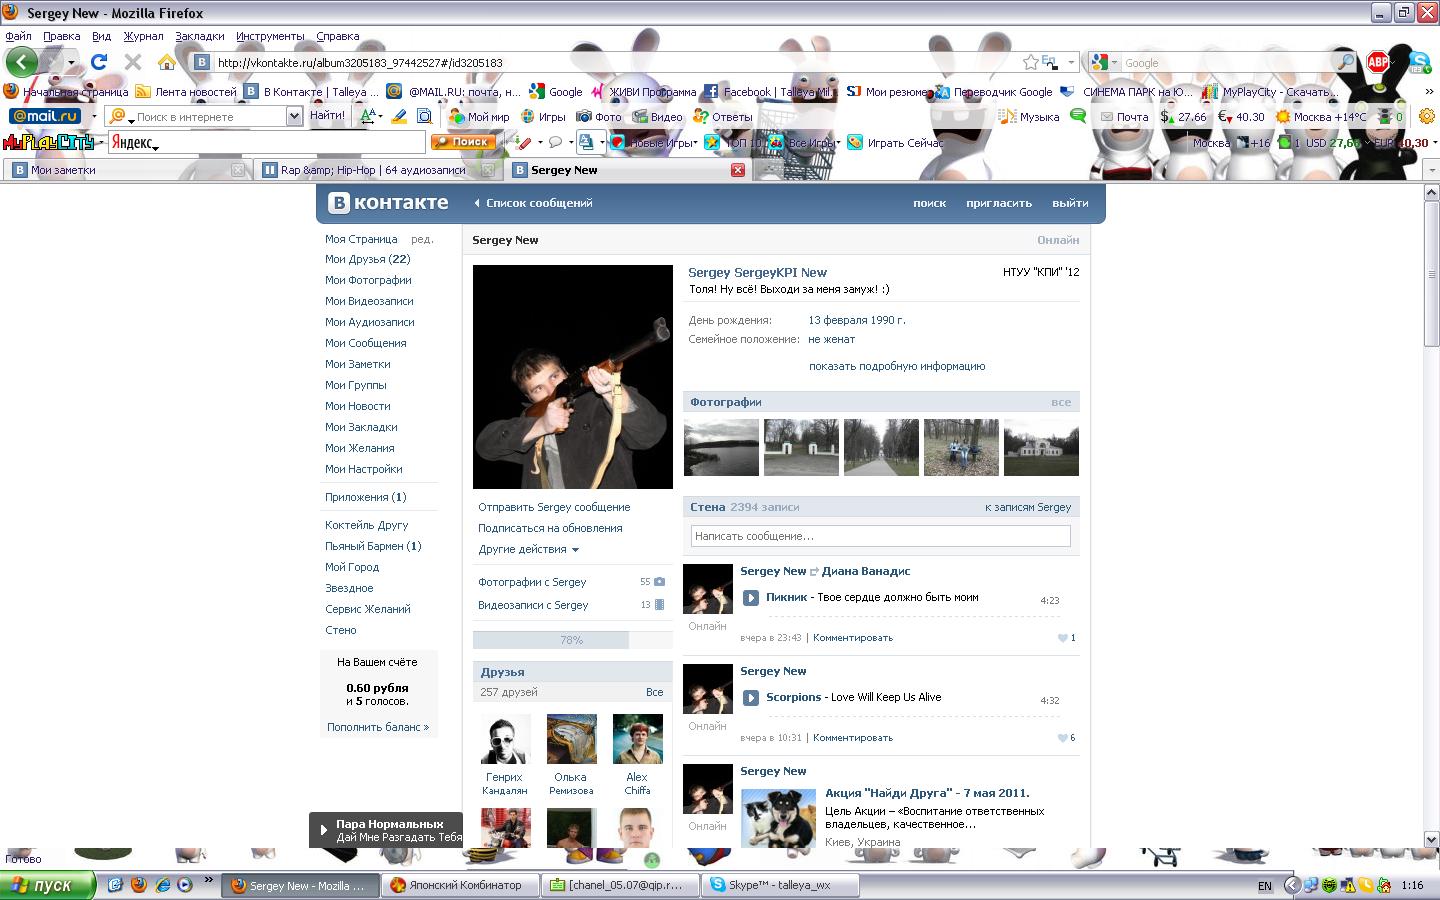Image resolution: width=1440 pixels, height=900 pixels.
Task: Open Почта on the Mail.ru toolbar
Action: tap(1124, 117)
